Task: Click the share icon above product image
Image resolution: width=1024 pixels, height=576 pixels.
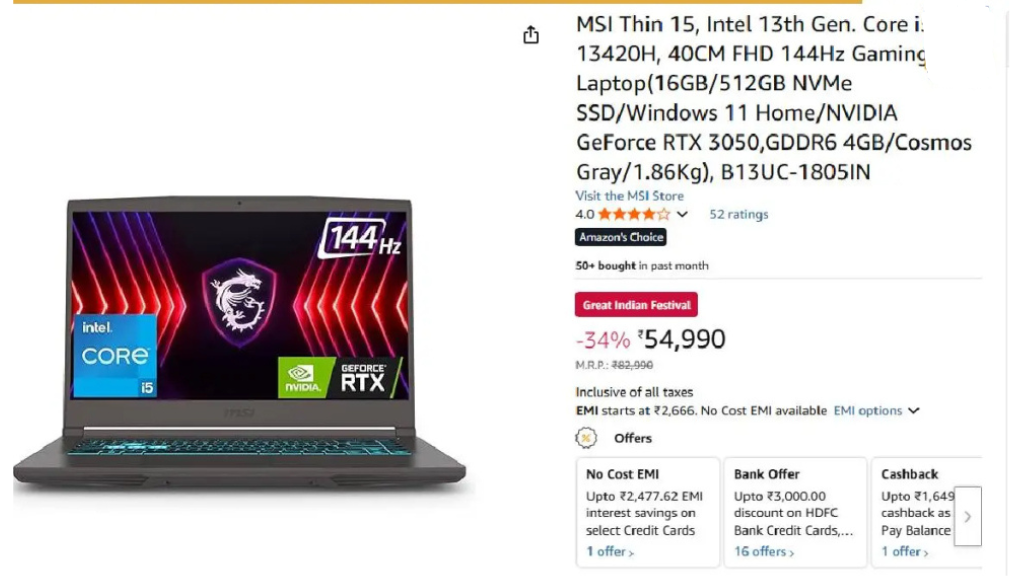Action: (x=531, y=34)
